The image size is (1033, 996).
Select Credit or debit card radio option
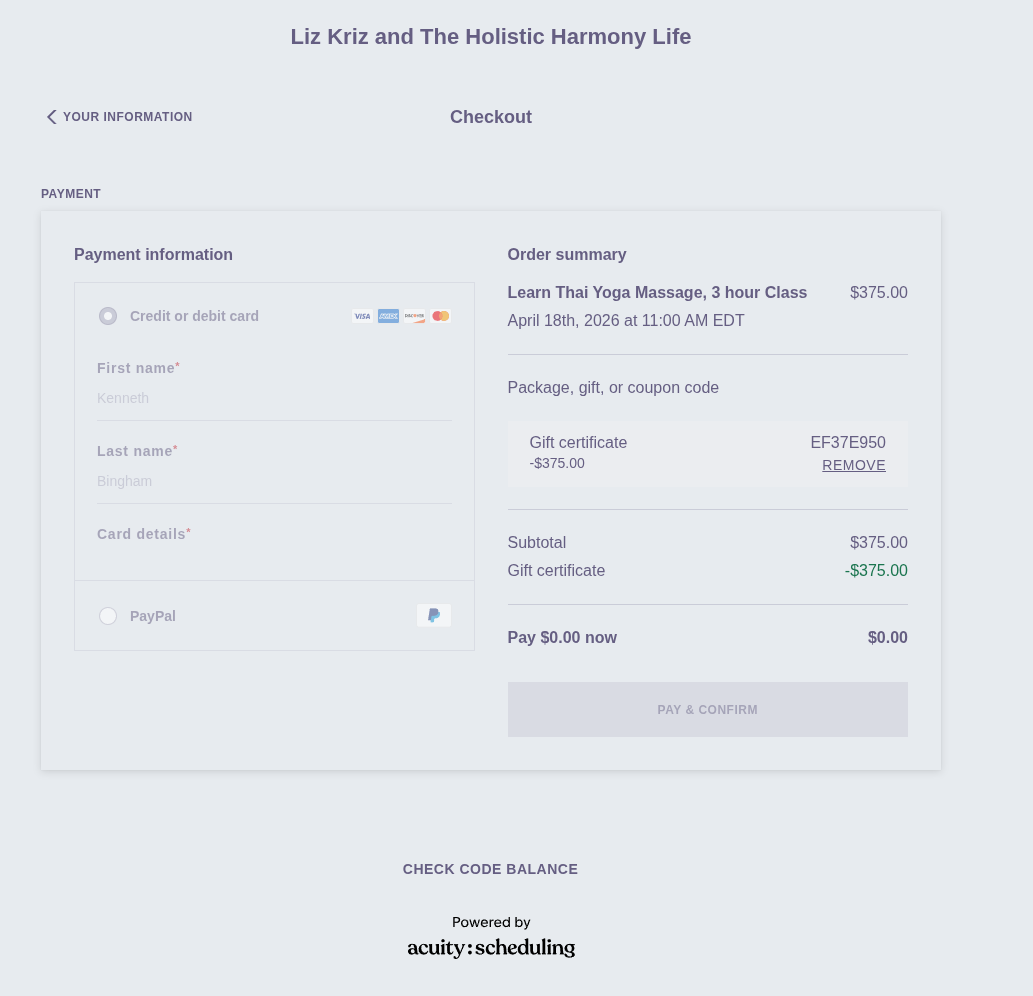click(x=108, y=316)
